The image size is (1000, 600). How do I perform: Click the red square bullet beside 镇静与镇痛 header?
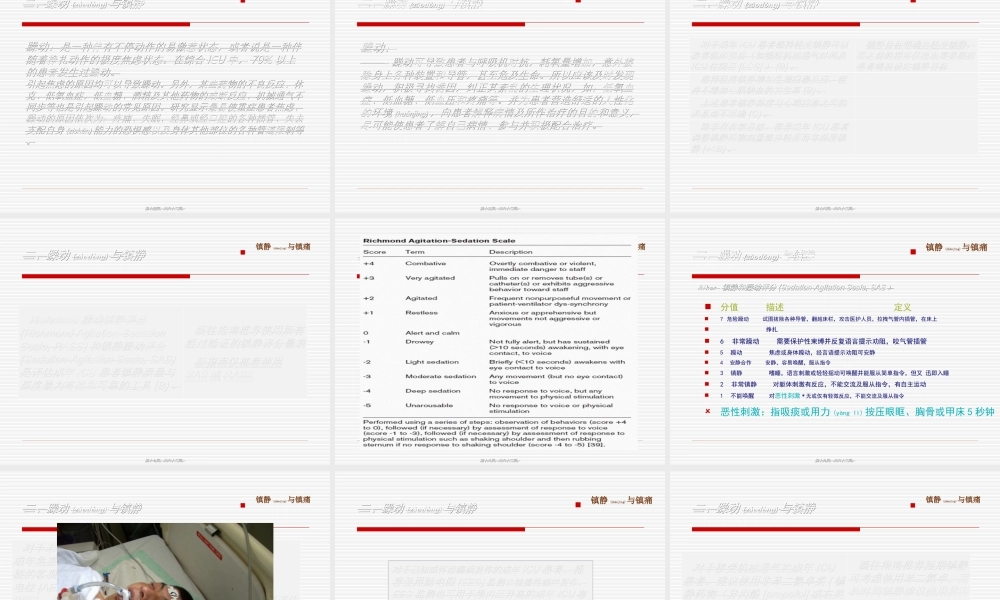click(913, 251)
